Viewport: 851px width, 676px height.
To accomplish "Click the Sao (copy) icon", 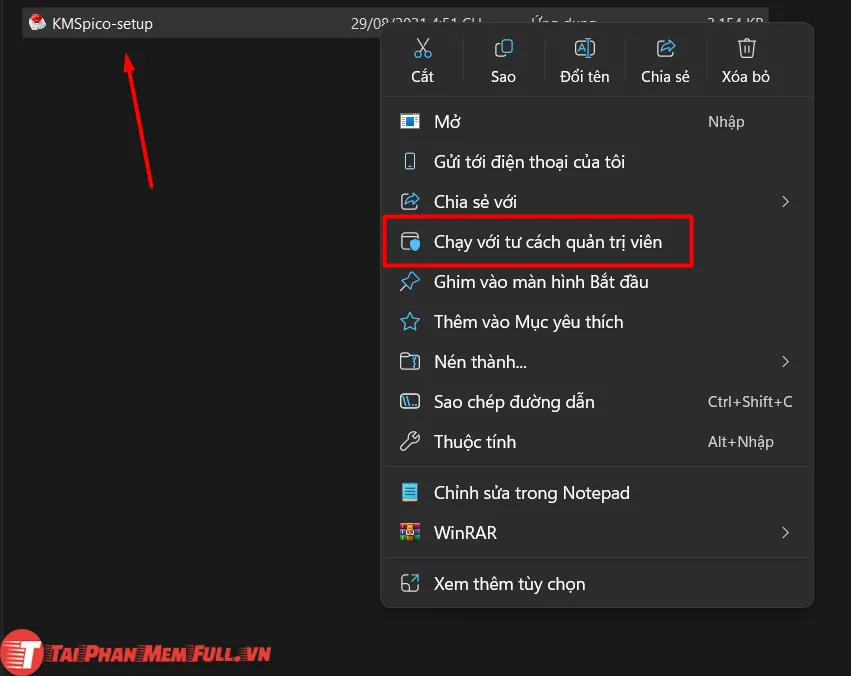I will tap(503, 48).
